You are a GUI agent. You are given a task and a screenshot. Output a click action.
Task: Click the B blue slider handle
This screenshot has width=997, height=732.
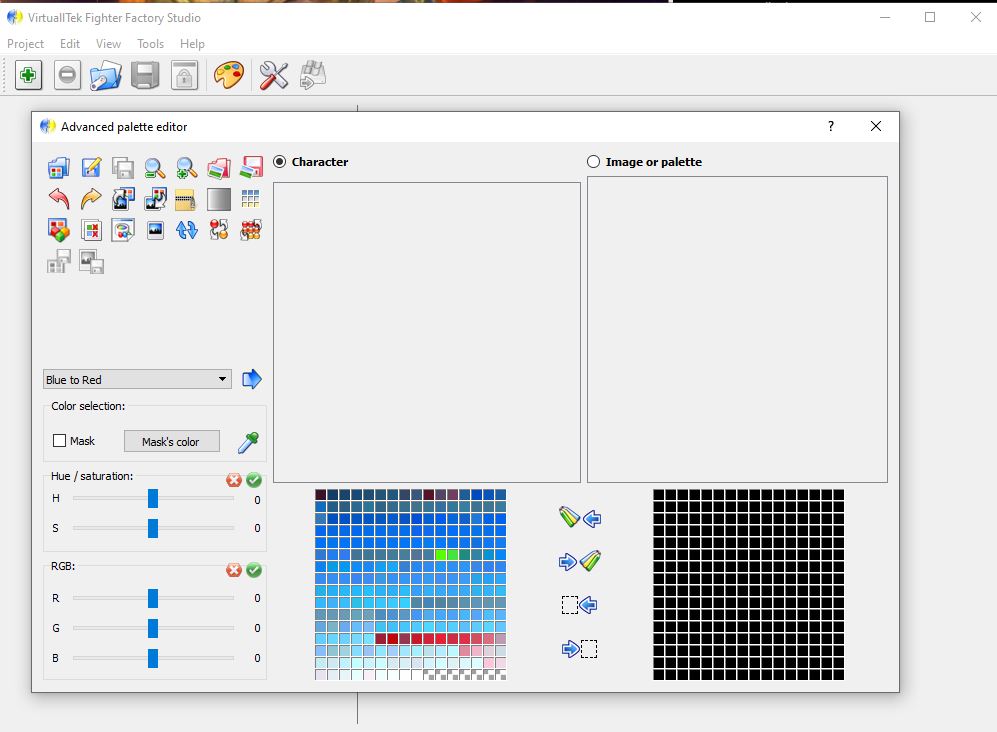point(153,658)
